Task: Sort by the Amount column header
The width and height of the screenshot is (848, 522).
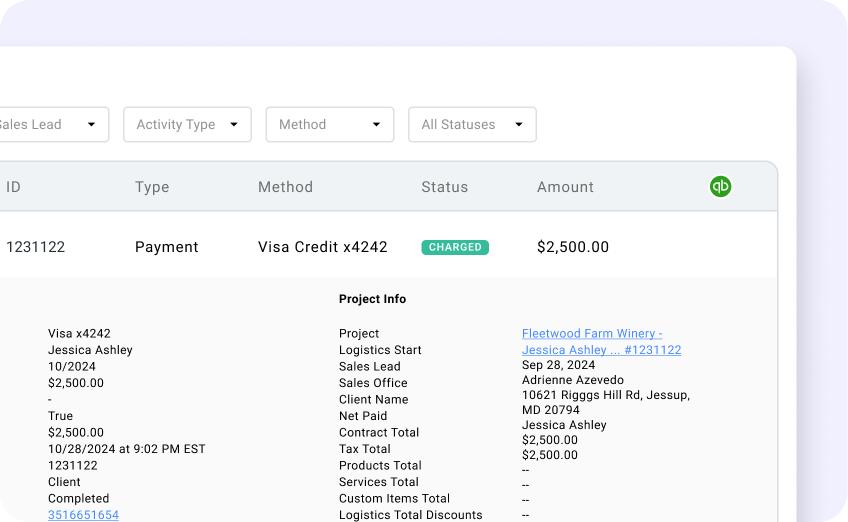Action: click(x=565, y=187)
